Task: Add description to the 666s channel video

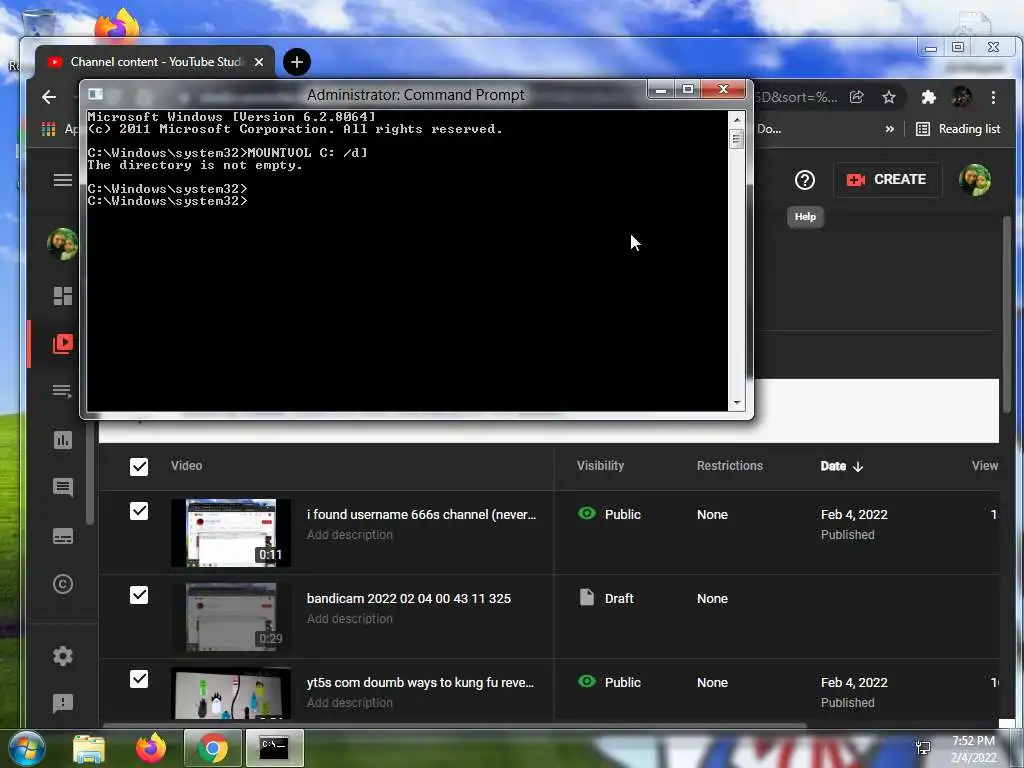Action: tap(350, 535)
